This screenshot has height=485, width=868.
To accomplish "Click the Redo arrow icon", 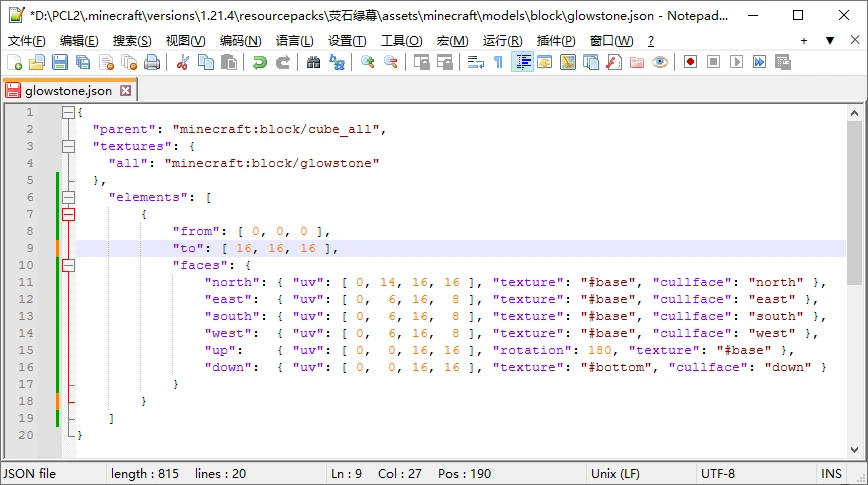I will point(282,62).
